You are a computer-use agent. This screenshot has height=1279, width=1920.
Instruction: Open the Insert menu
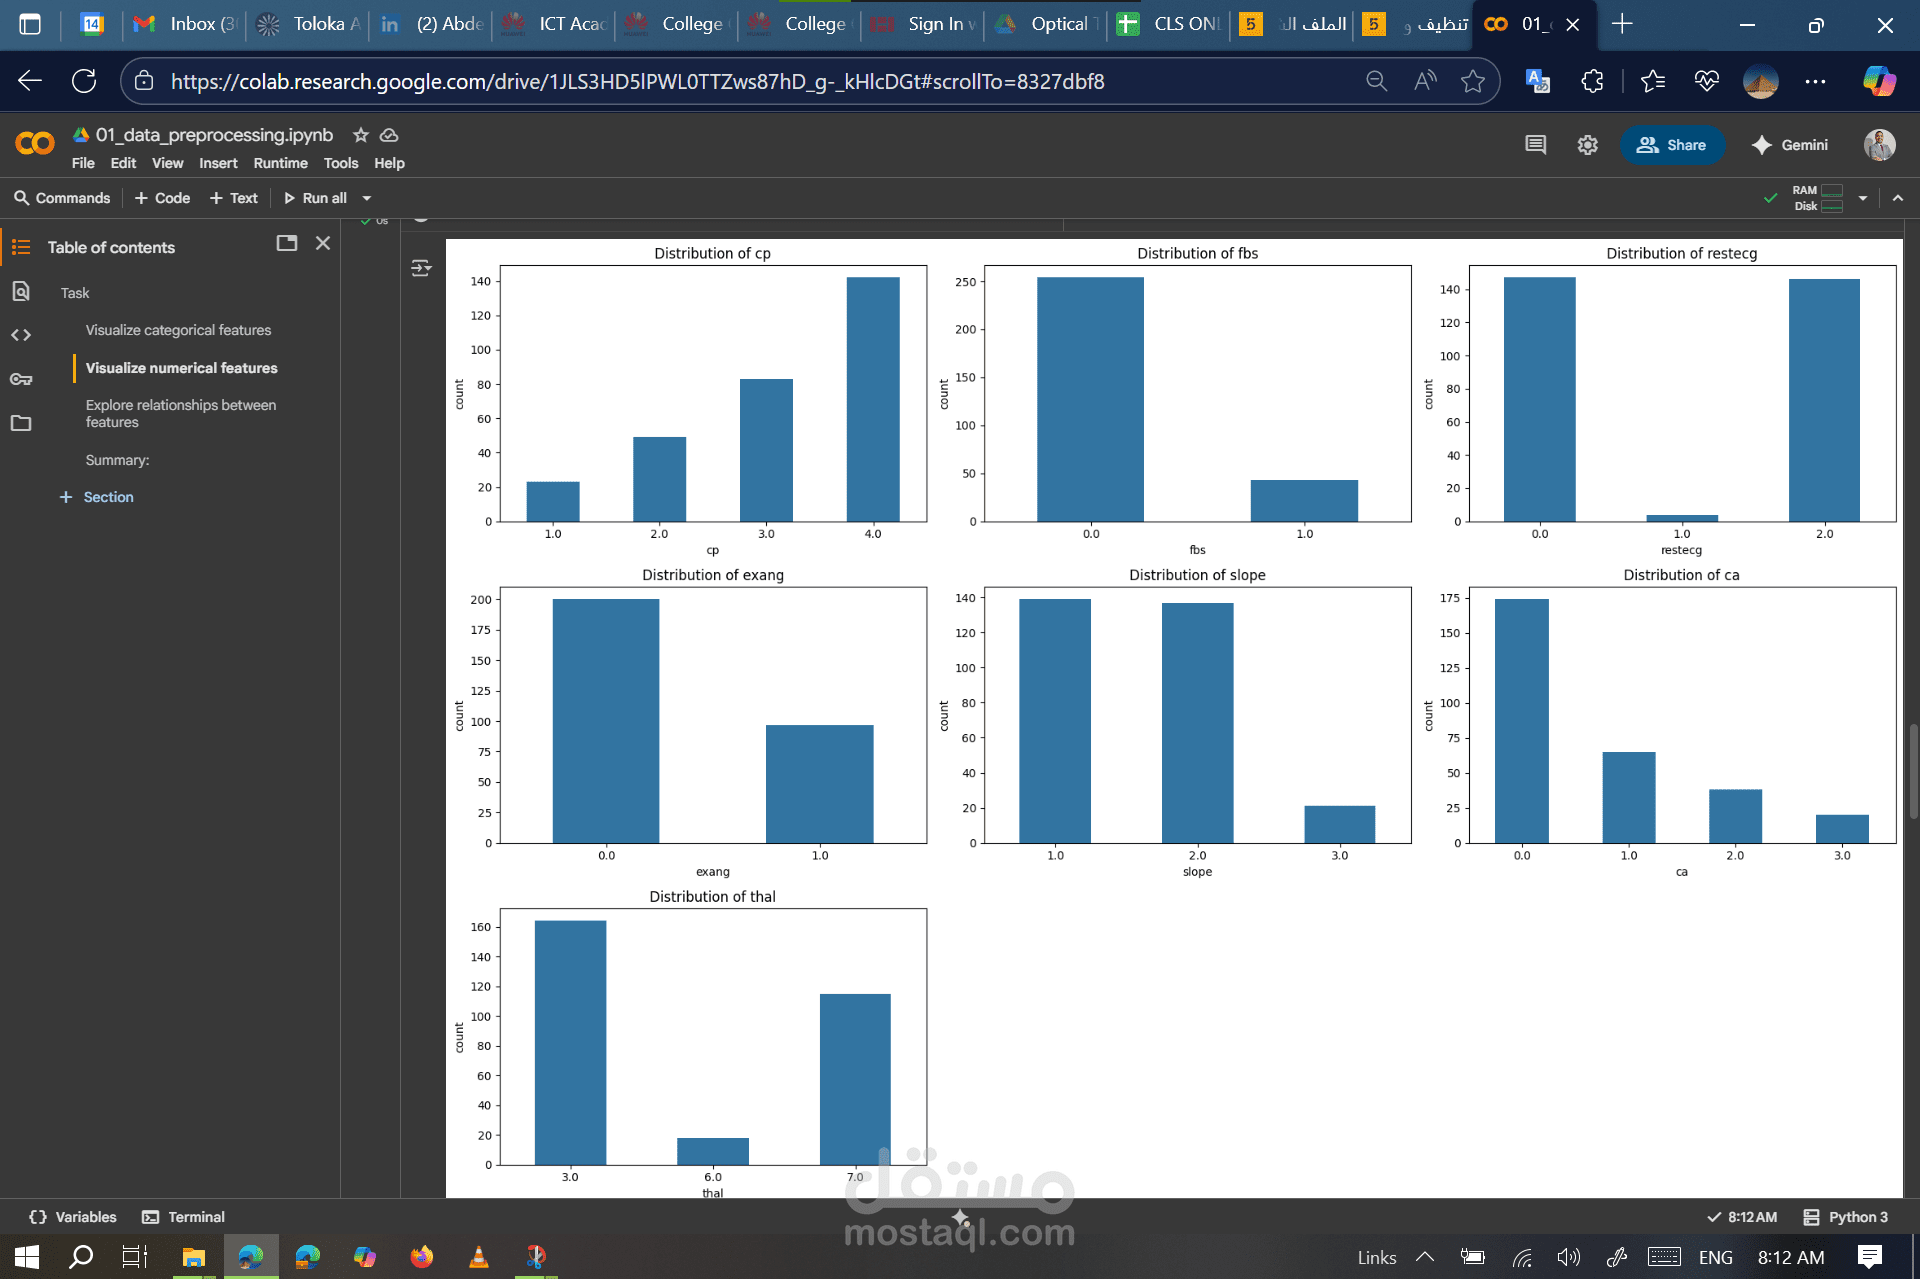point(218,163)
